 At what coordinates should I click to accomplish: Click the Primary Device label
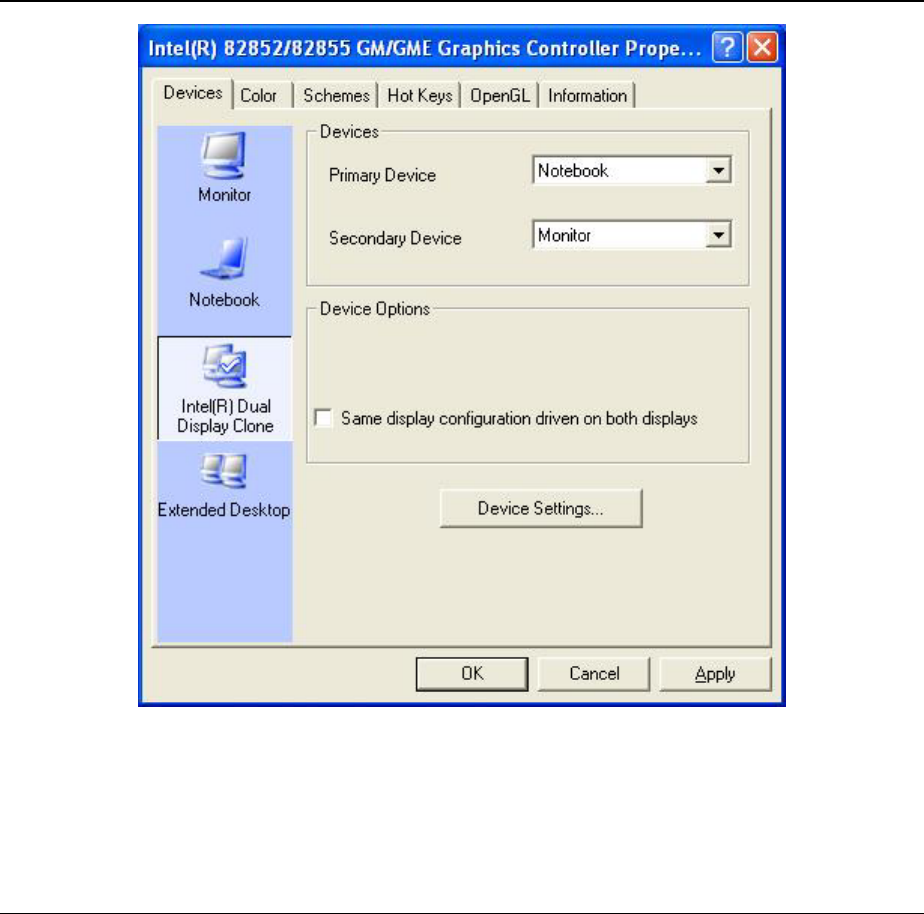click(382, 175)
